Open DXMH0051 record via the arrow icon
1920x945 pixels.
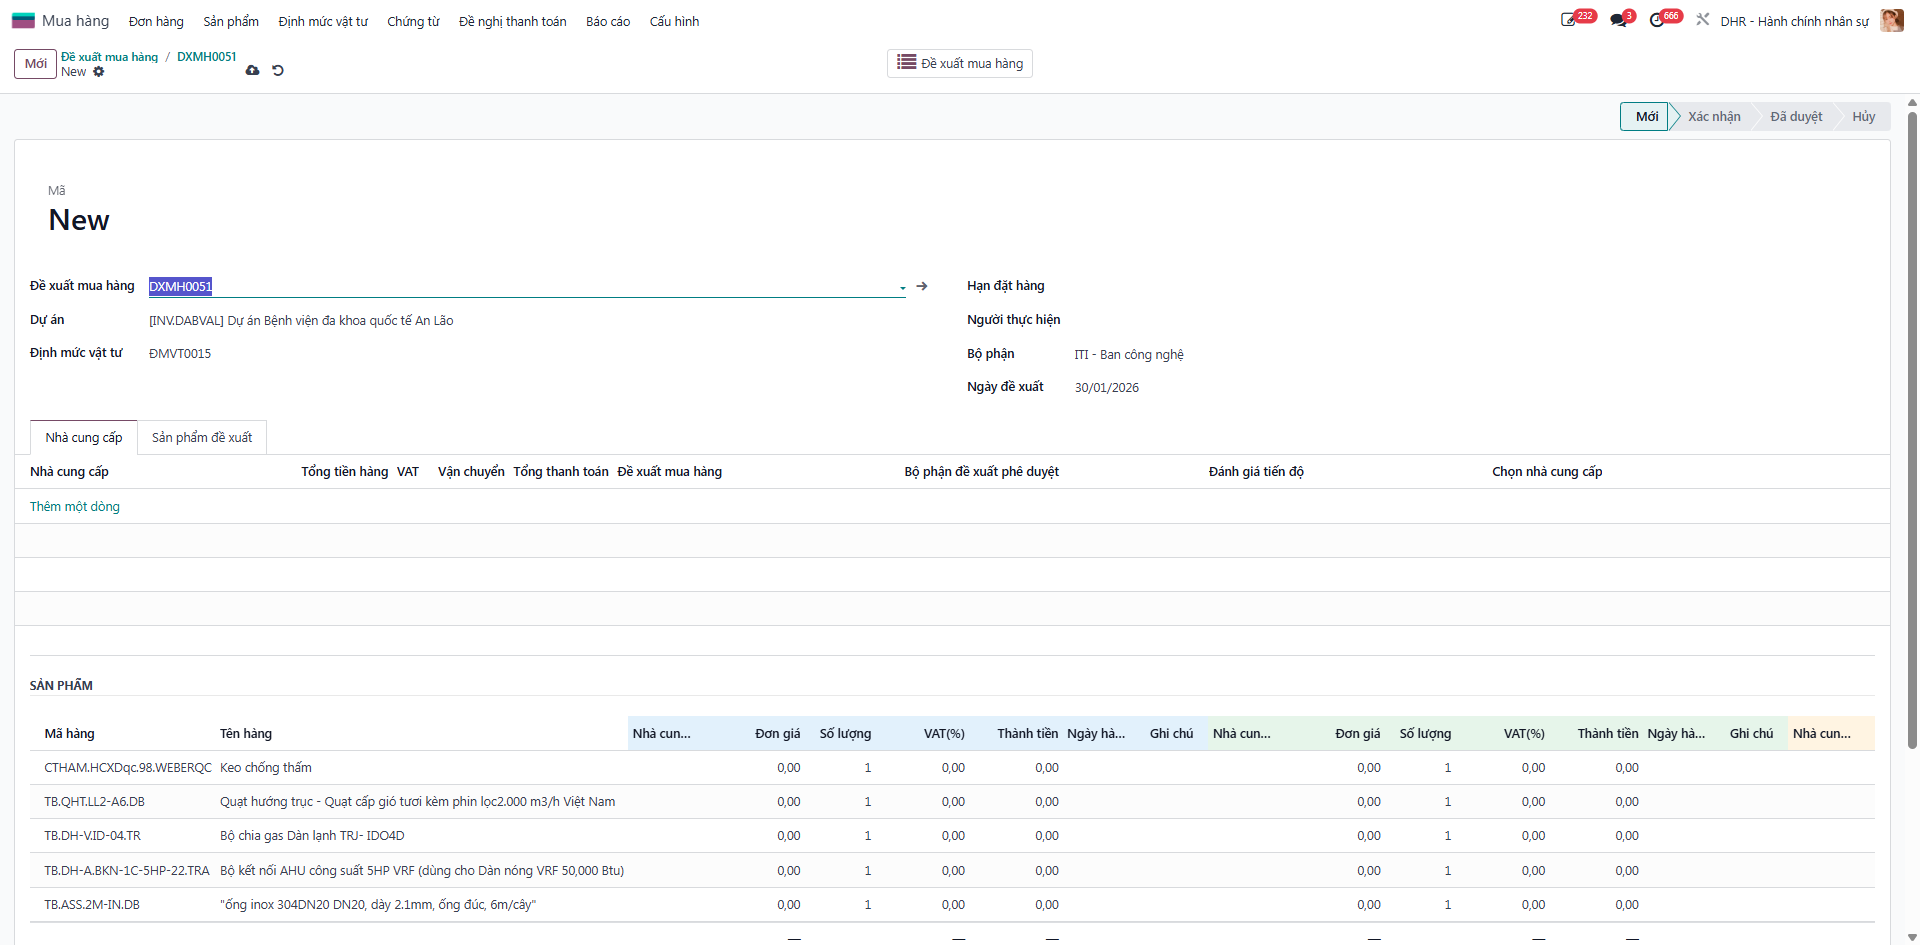pos(922,286)
